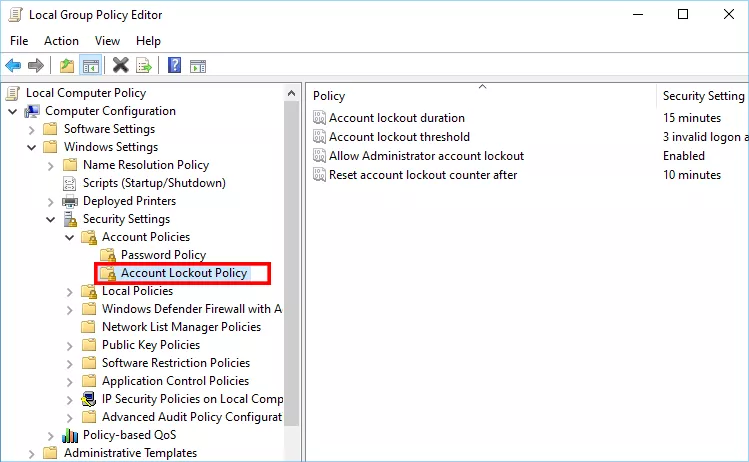This screenshot has width=749, height=462.
Task: Click the 10 minutes setting value
Action: (692, 175)
